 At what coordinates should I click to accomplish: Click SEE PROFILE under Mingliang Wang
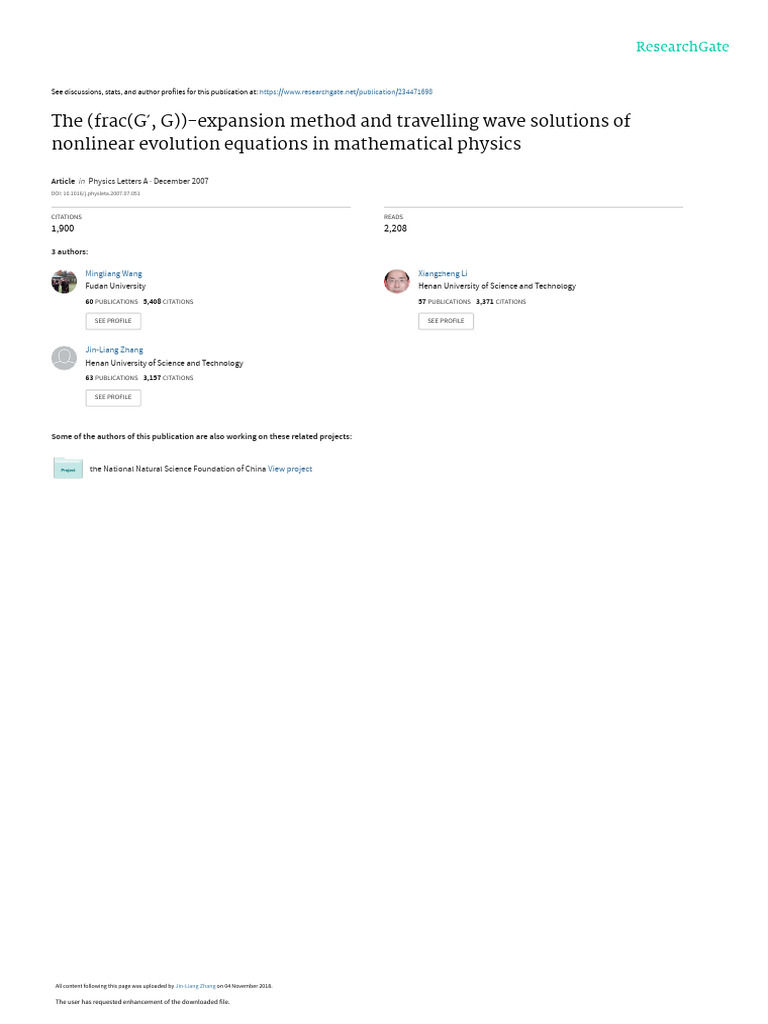[113, 321]
